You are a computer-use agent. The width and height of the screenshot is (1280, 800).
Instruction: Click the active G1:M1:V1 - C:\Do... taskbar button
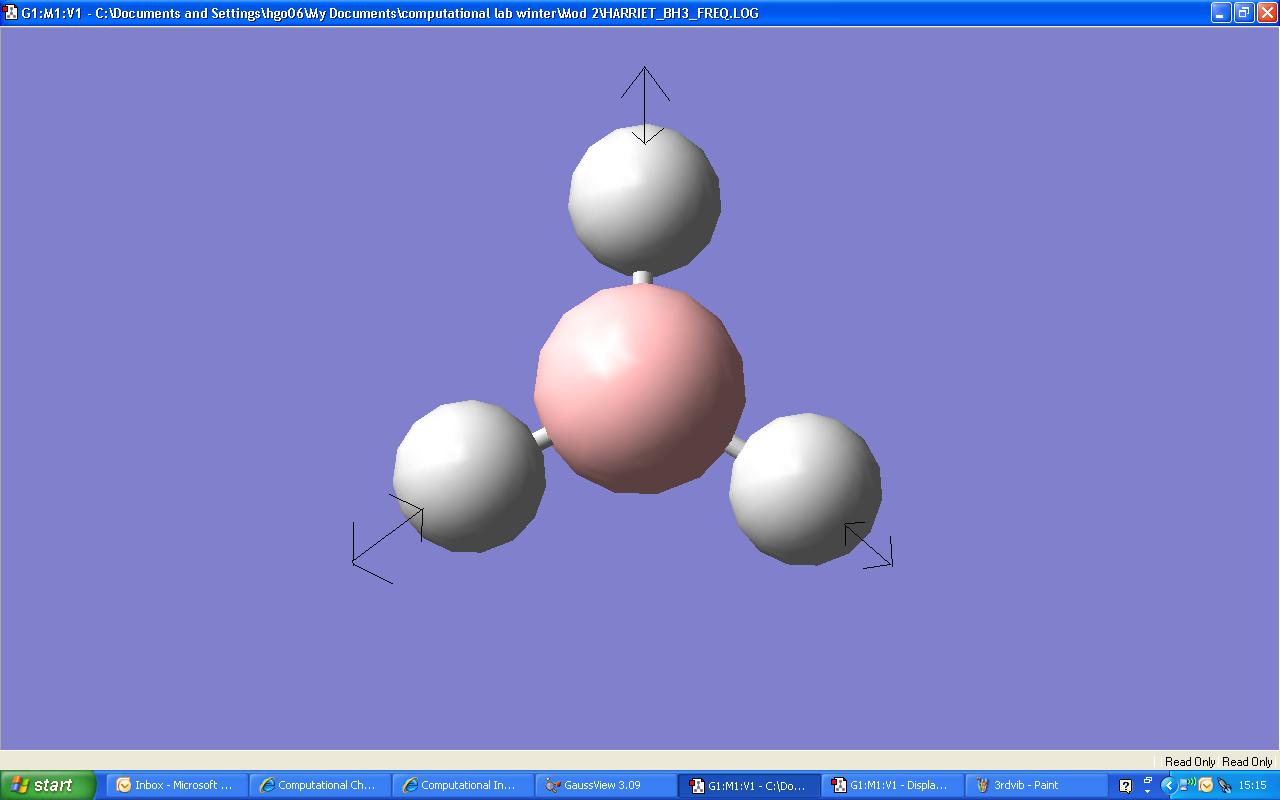[x=748, y=785]
